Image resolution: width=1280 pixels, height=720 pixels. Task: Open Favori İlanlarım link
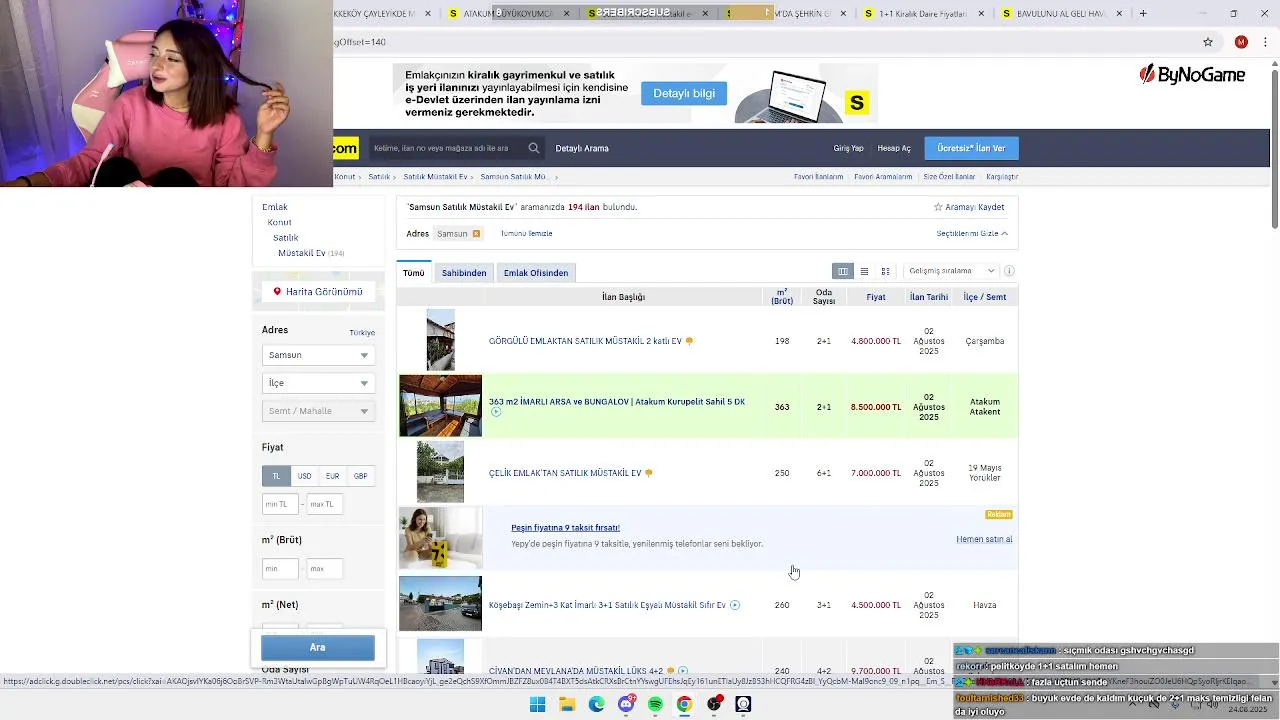coord(819,177)
